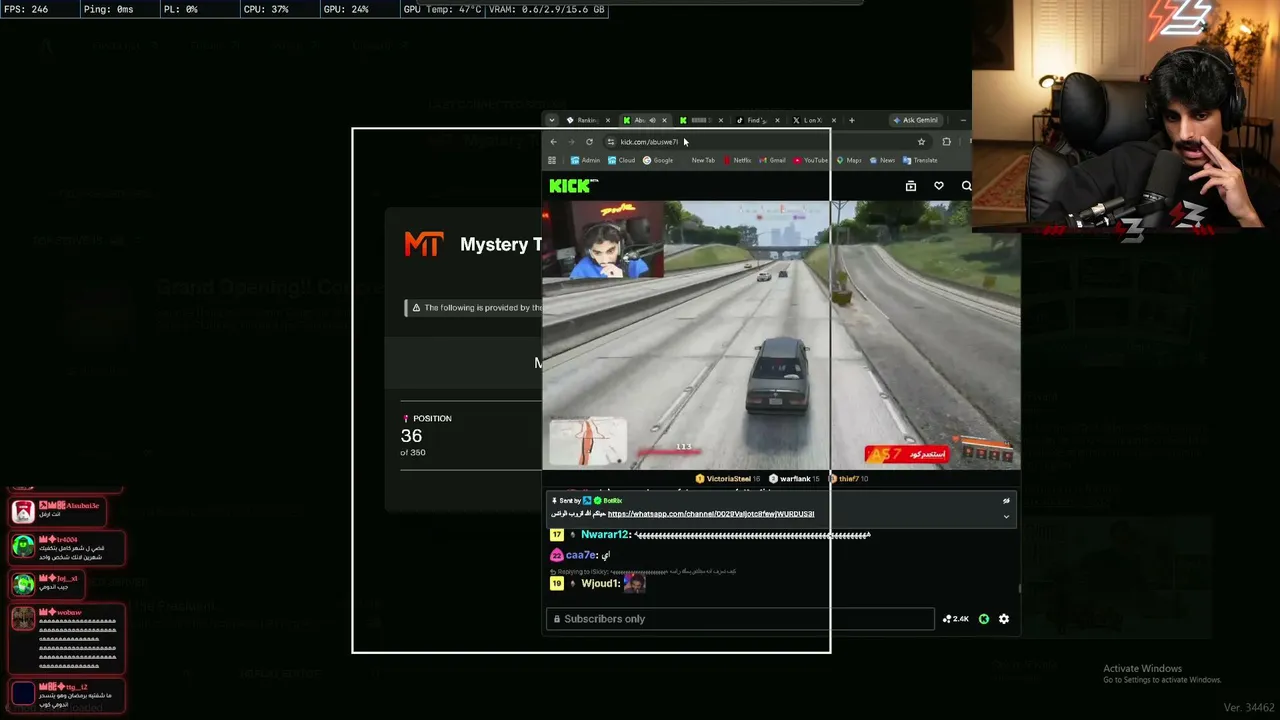
Task: Click warflank on the gift leaderboard
Action: coord(794,479)
